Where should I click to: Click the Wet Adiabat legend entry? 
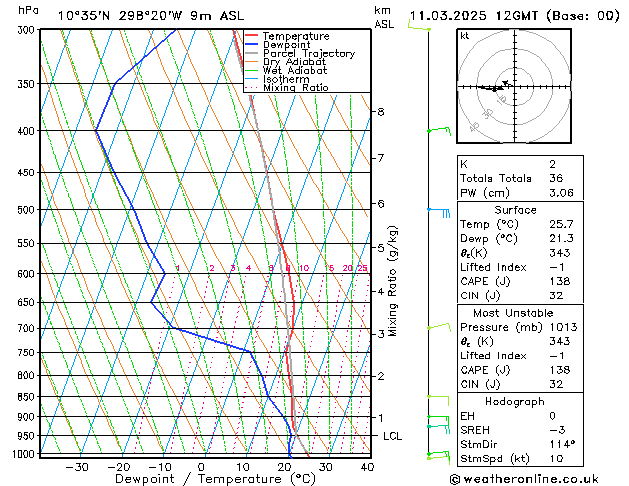tap(294, 71)
